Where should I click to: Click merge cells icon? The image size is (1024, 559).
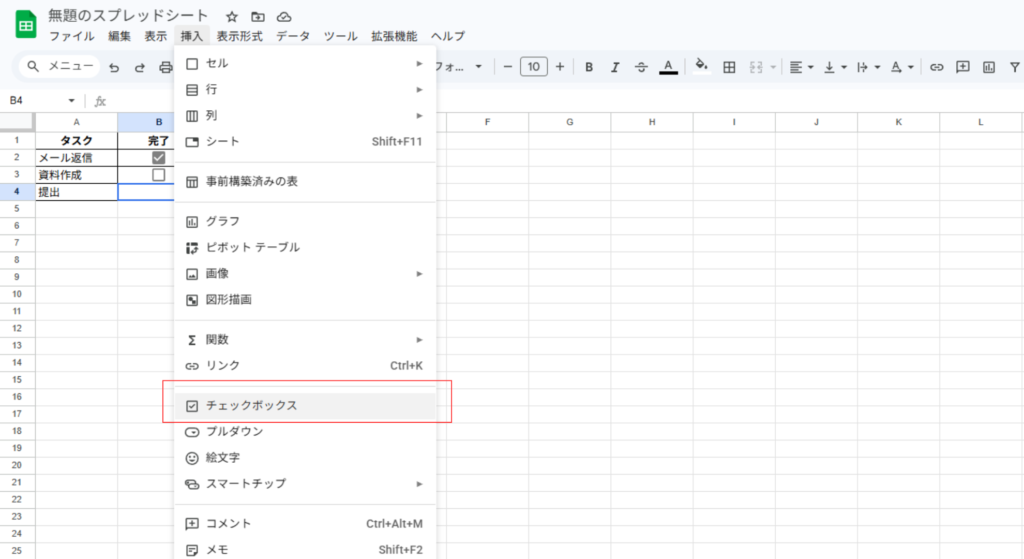756,67
